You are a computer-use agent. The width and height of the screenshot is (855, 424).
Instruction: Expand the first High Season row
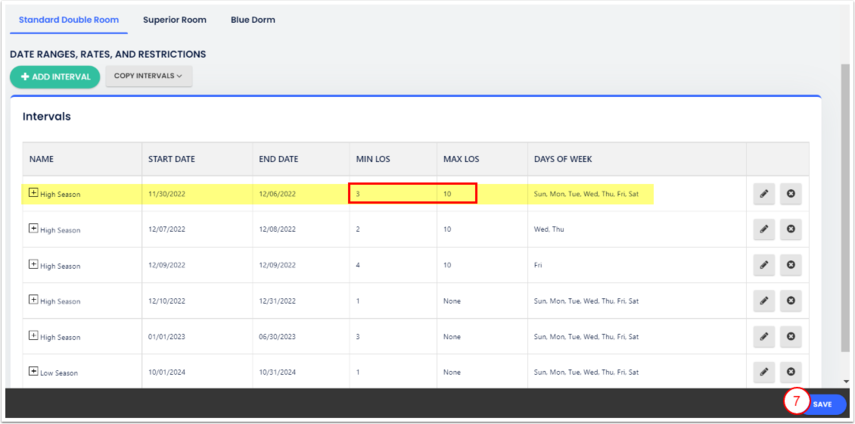(33, 193)
